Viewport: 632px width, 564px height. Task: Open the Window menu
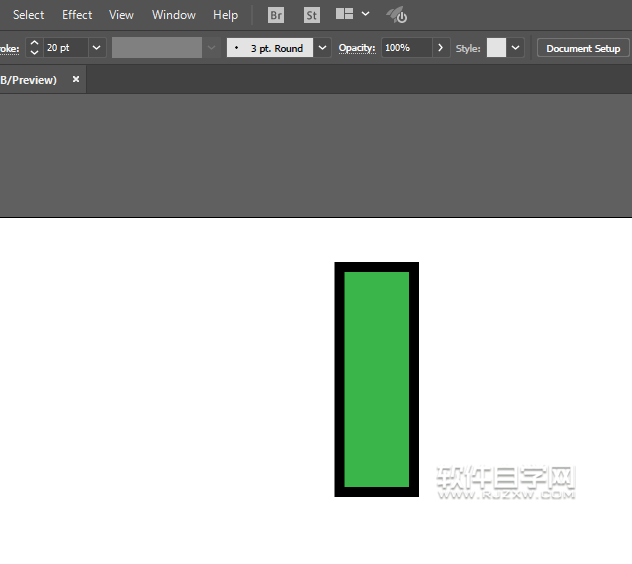pyautogui.click(x=174, y=15)
